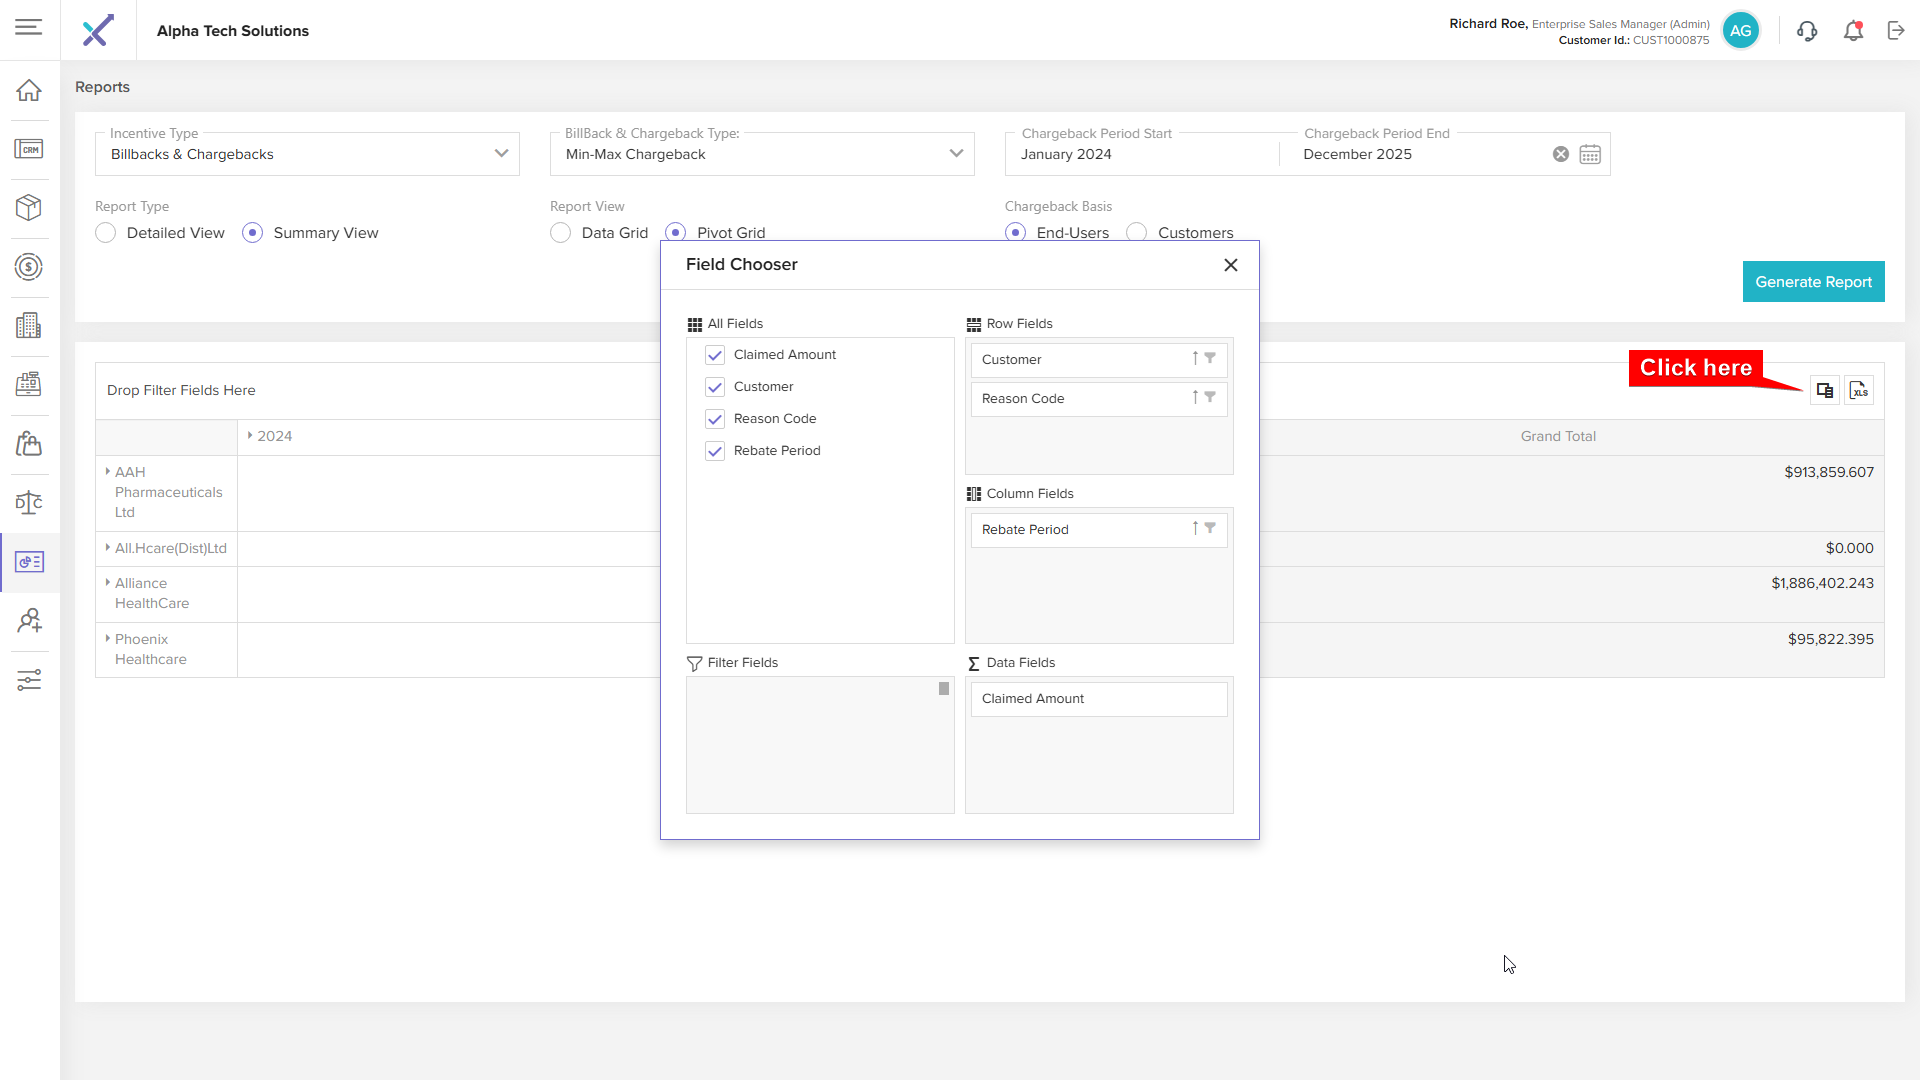
Task: Click the support headset icon
Action: click(x=1806, y=31)
